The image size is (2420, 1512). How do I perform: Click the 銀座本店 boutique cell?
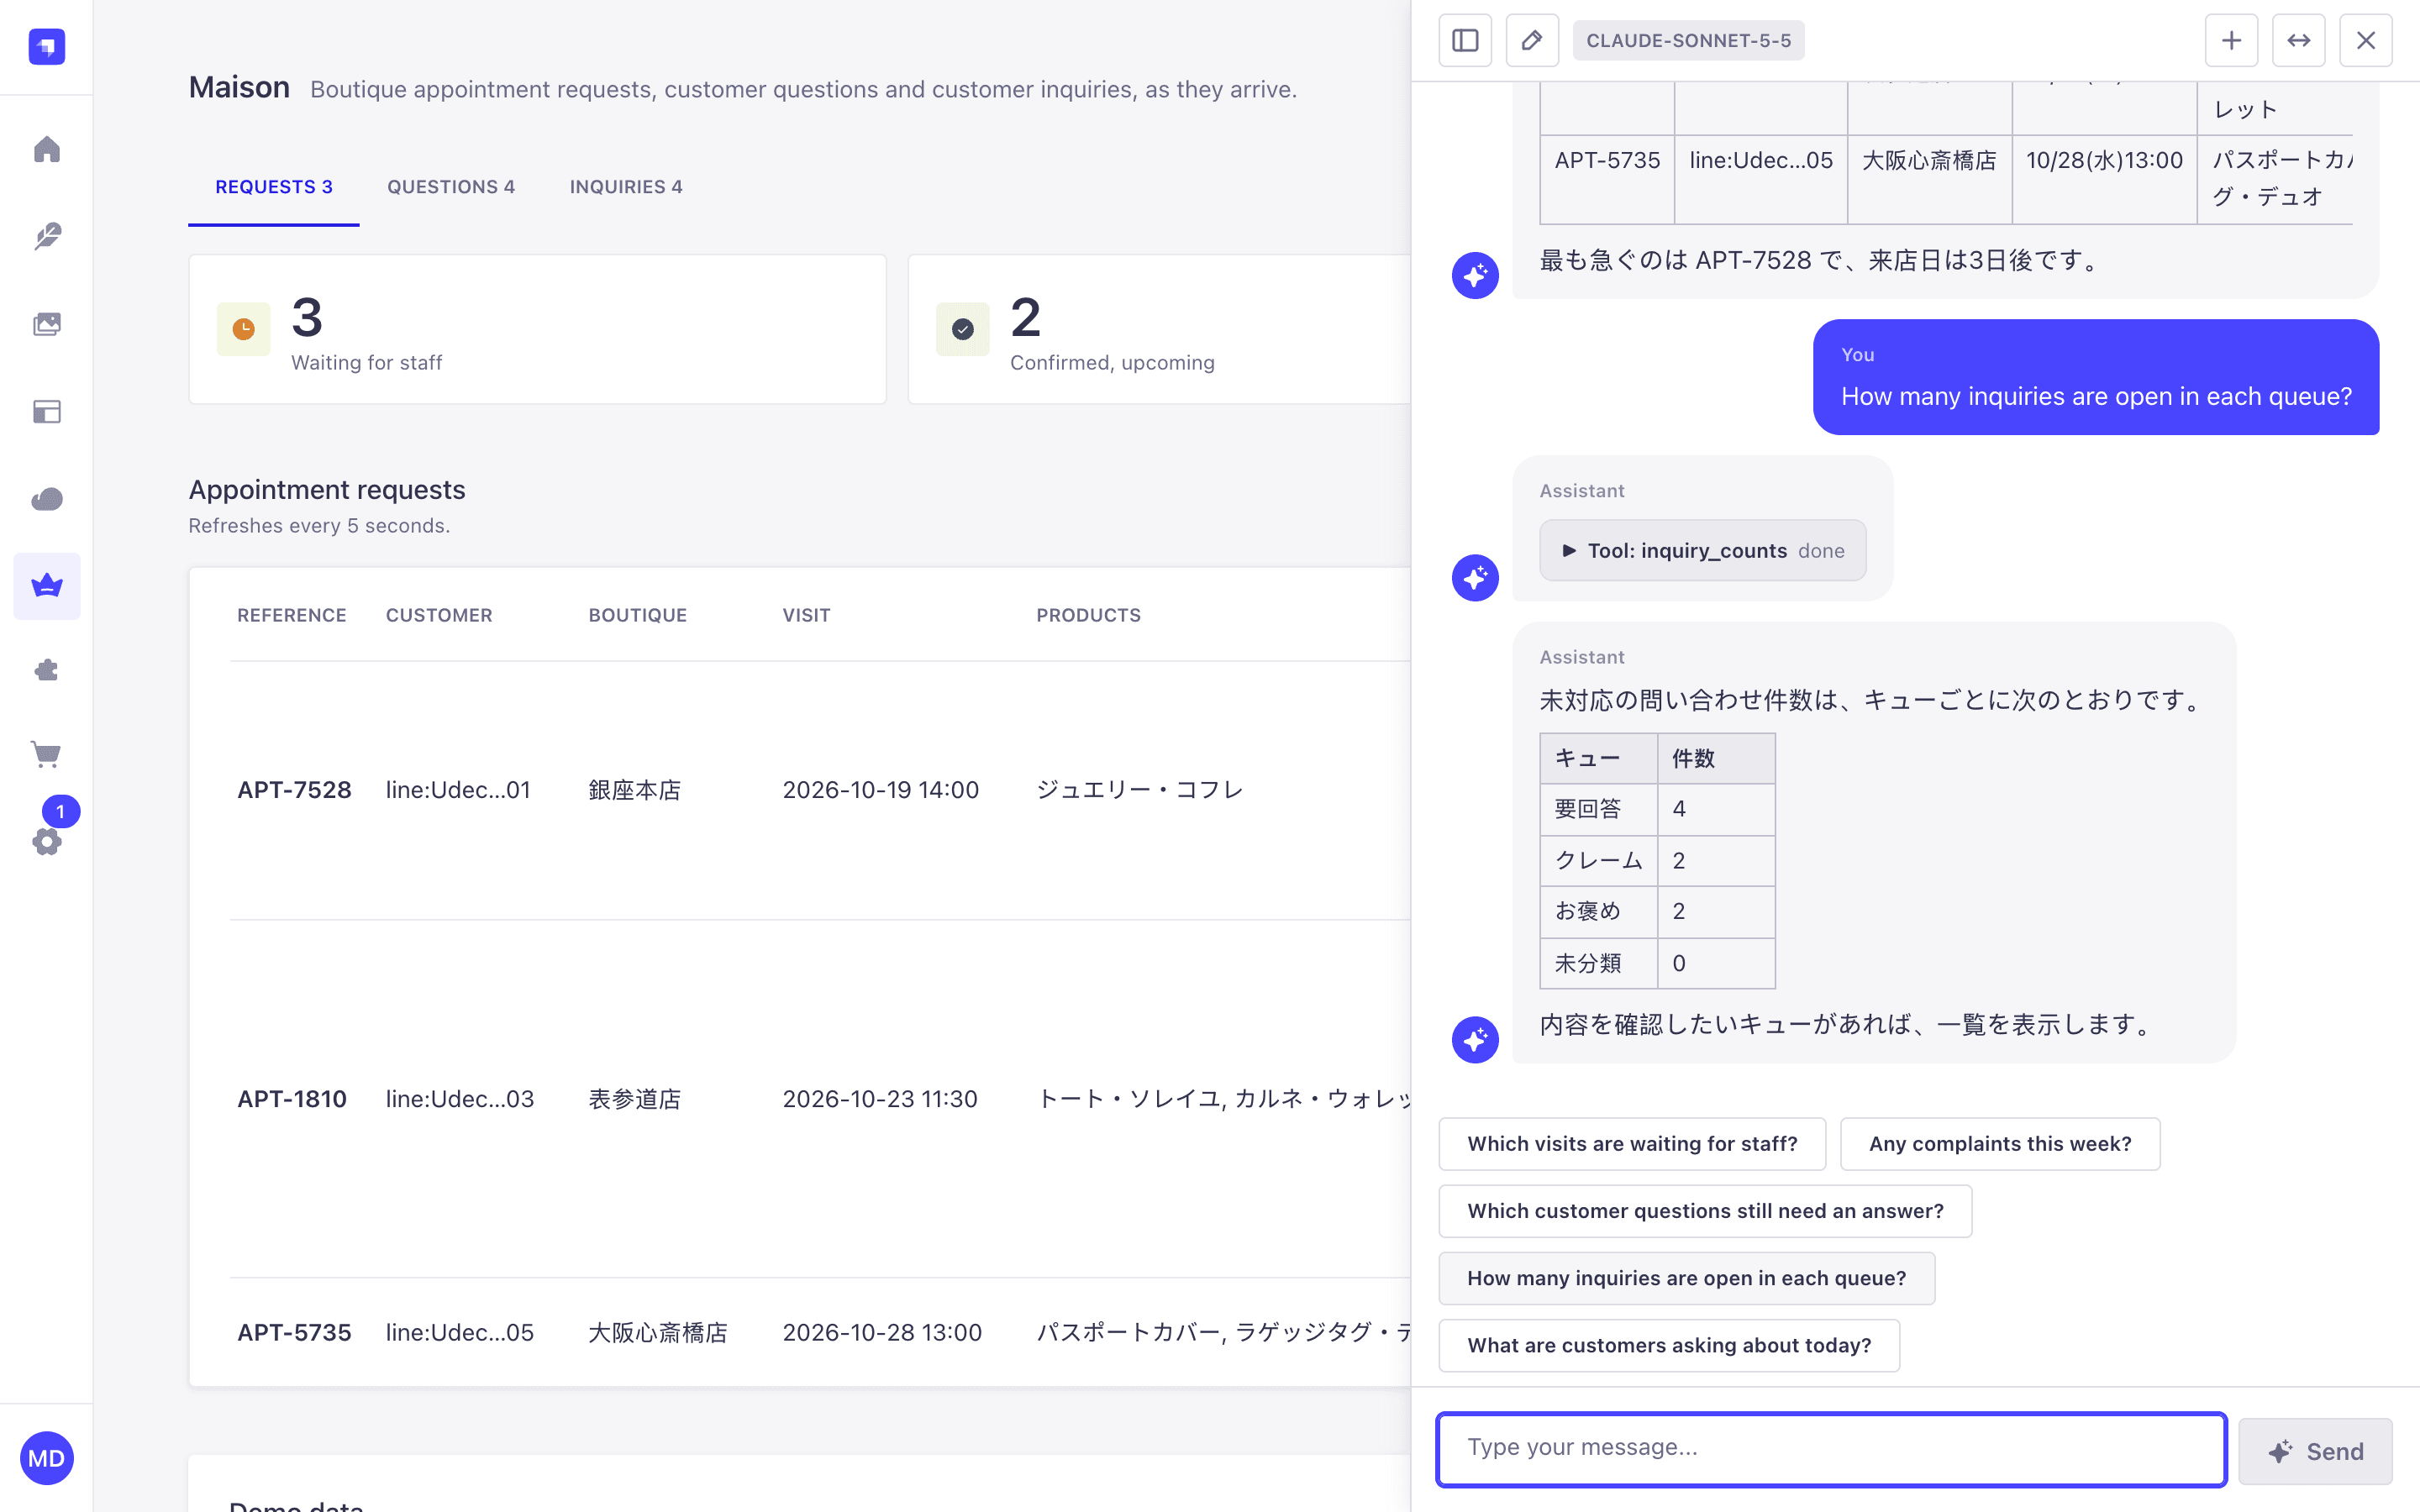(634, 790)
